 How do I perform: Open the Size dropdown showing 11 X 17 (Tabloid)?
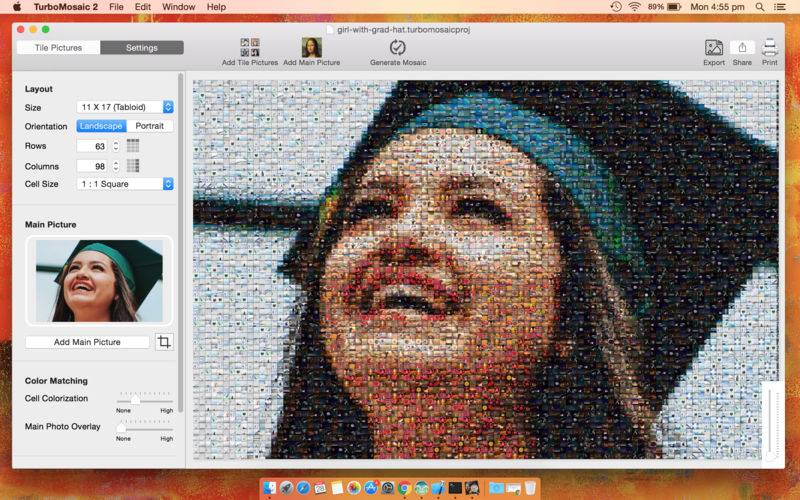tap(125, 107)
